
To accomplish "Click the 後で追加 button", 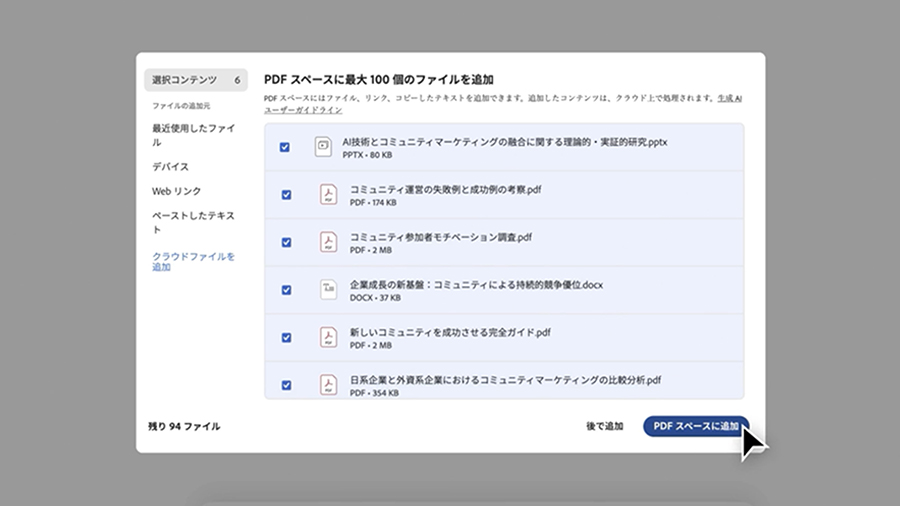I will [x=604, y=426].
